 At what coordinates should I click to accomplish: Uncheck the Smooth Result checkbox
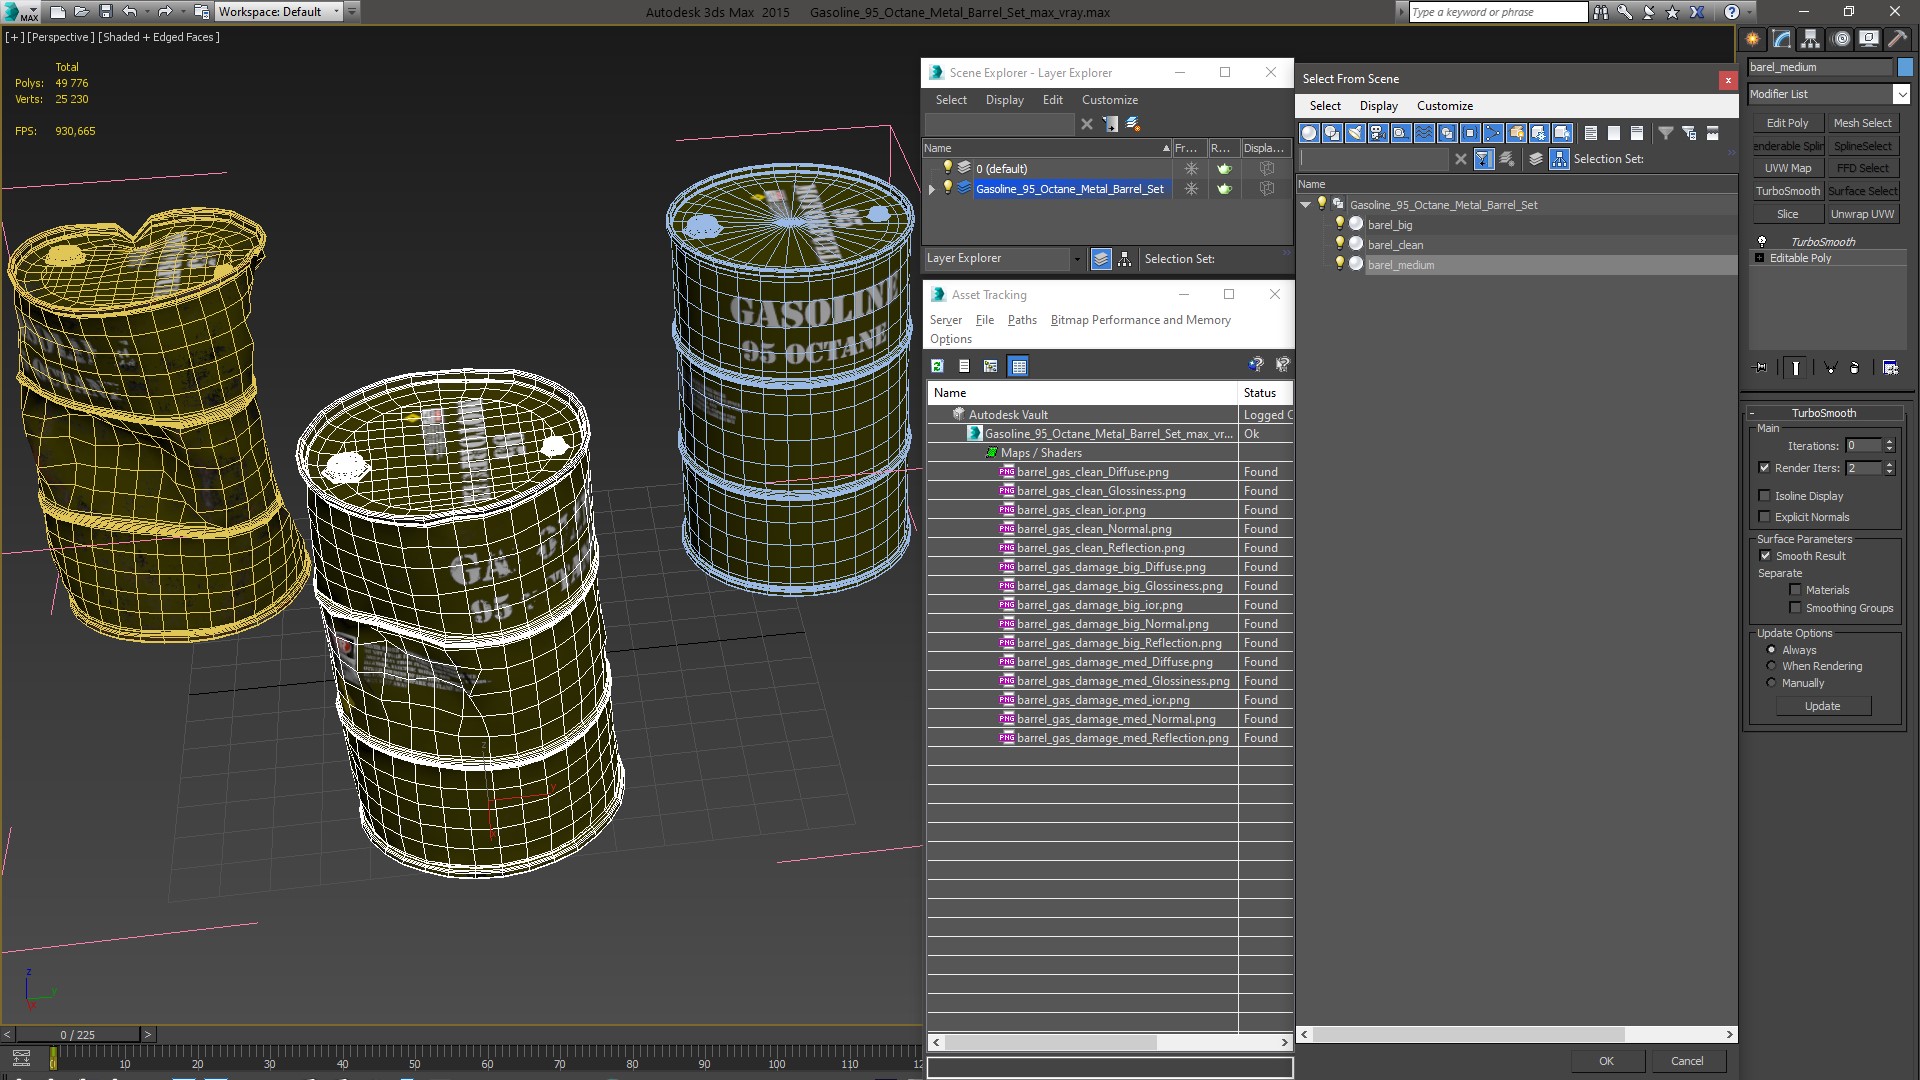[x=1765, y=556]
